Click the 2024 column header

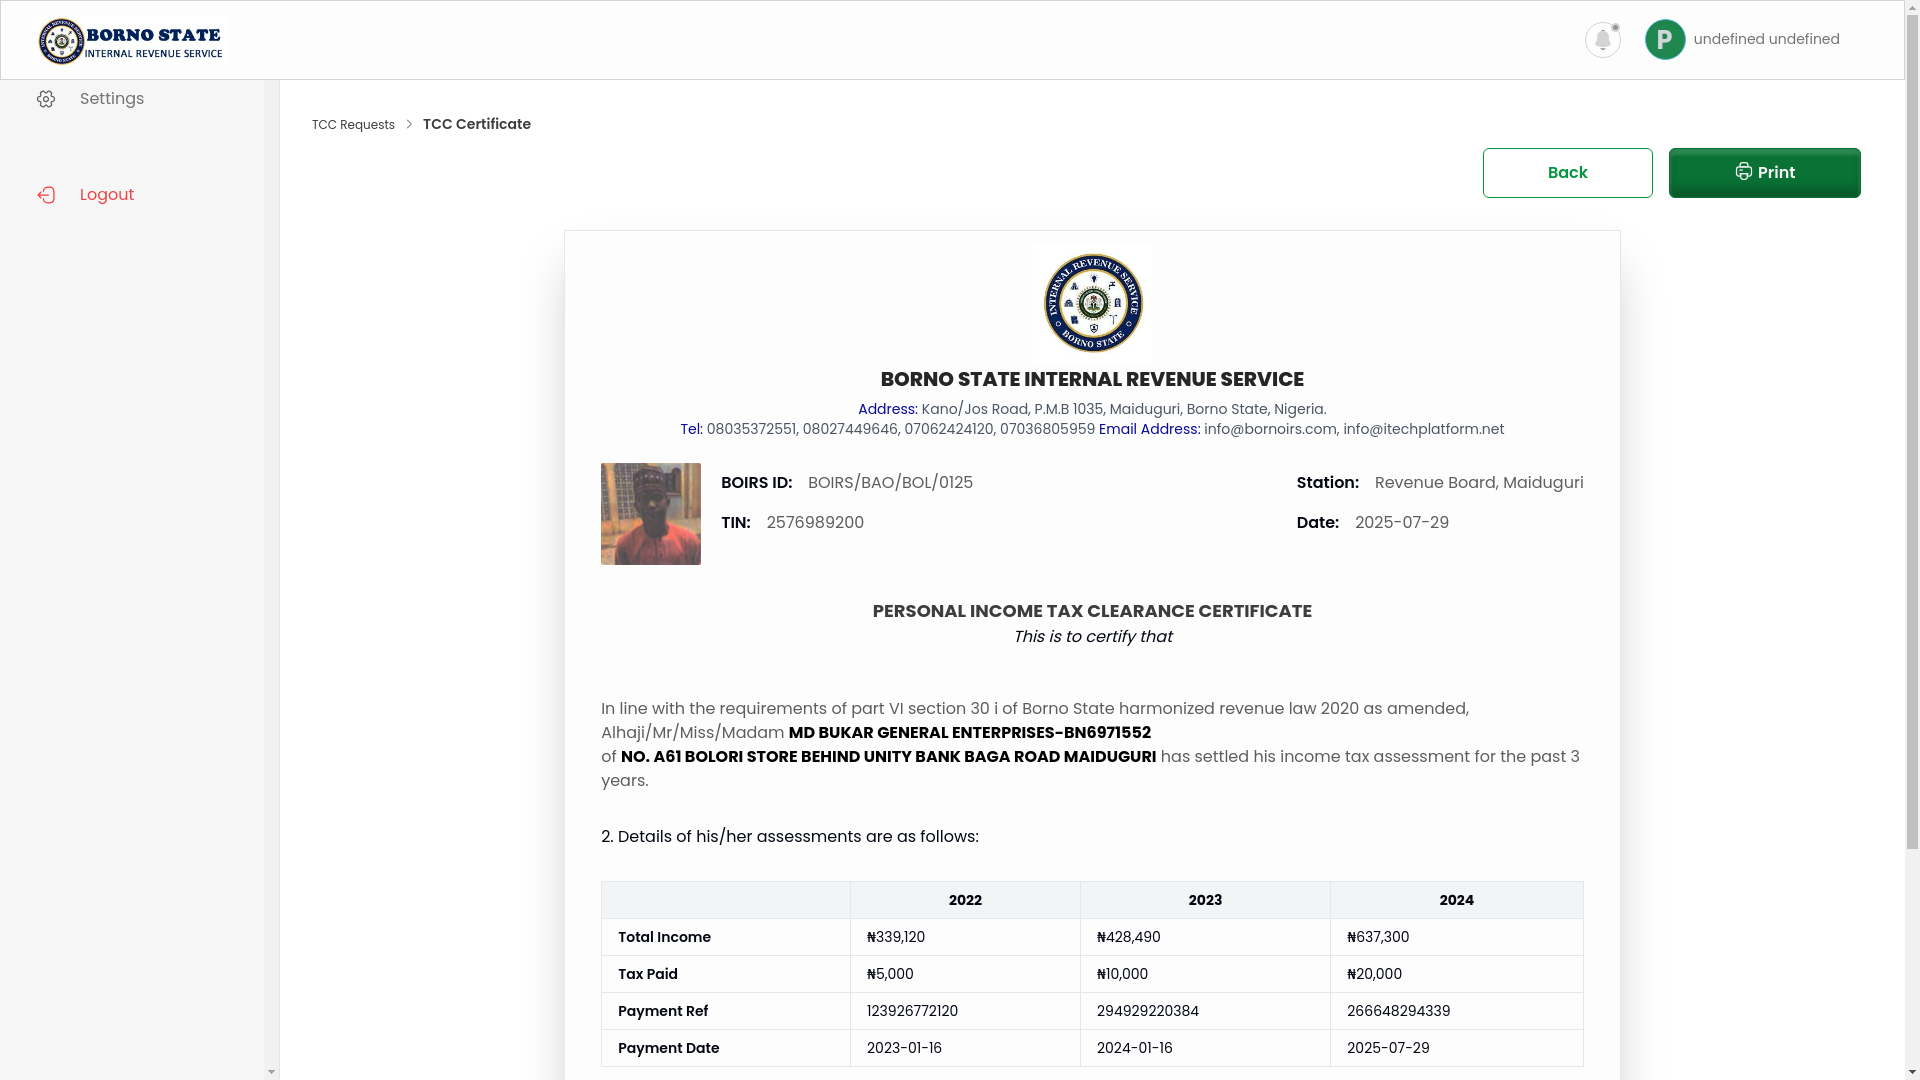tap(1456, 900)
